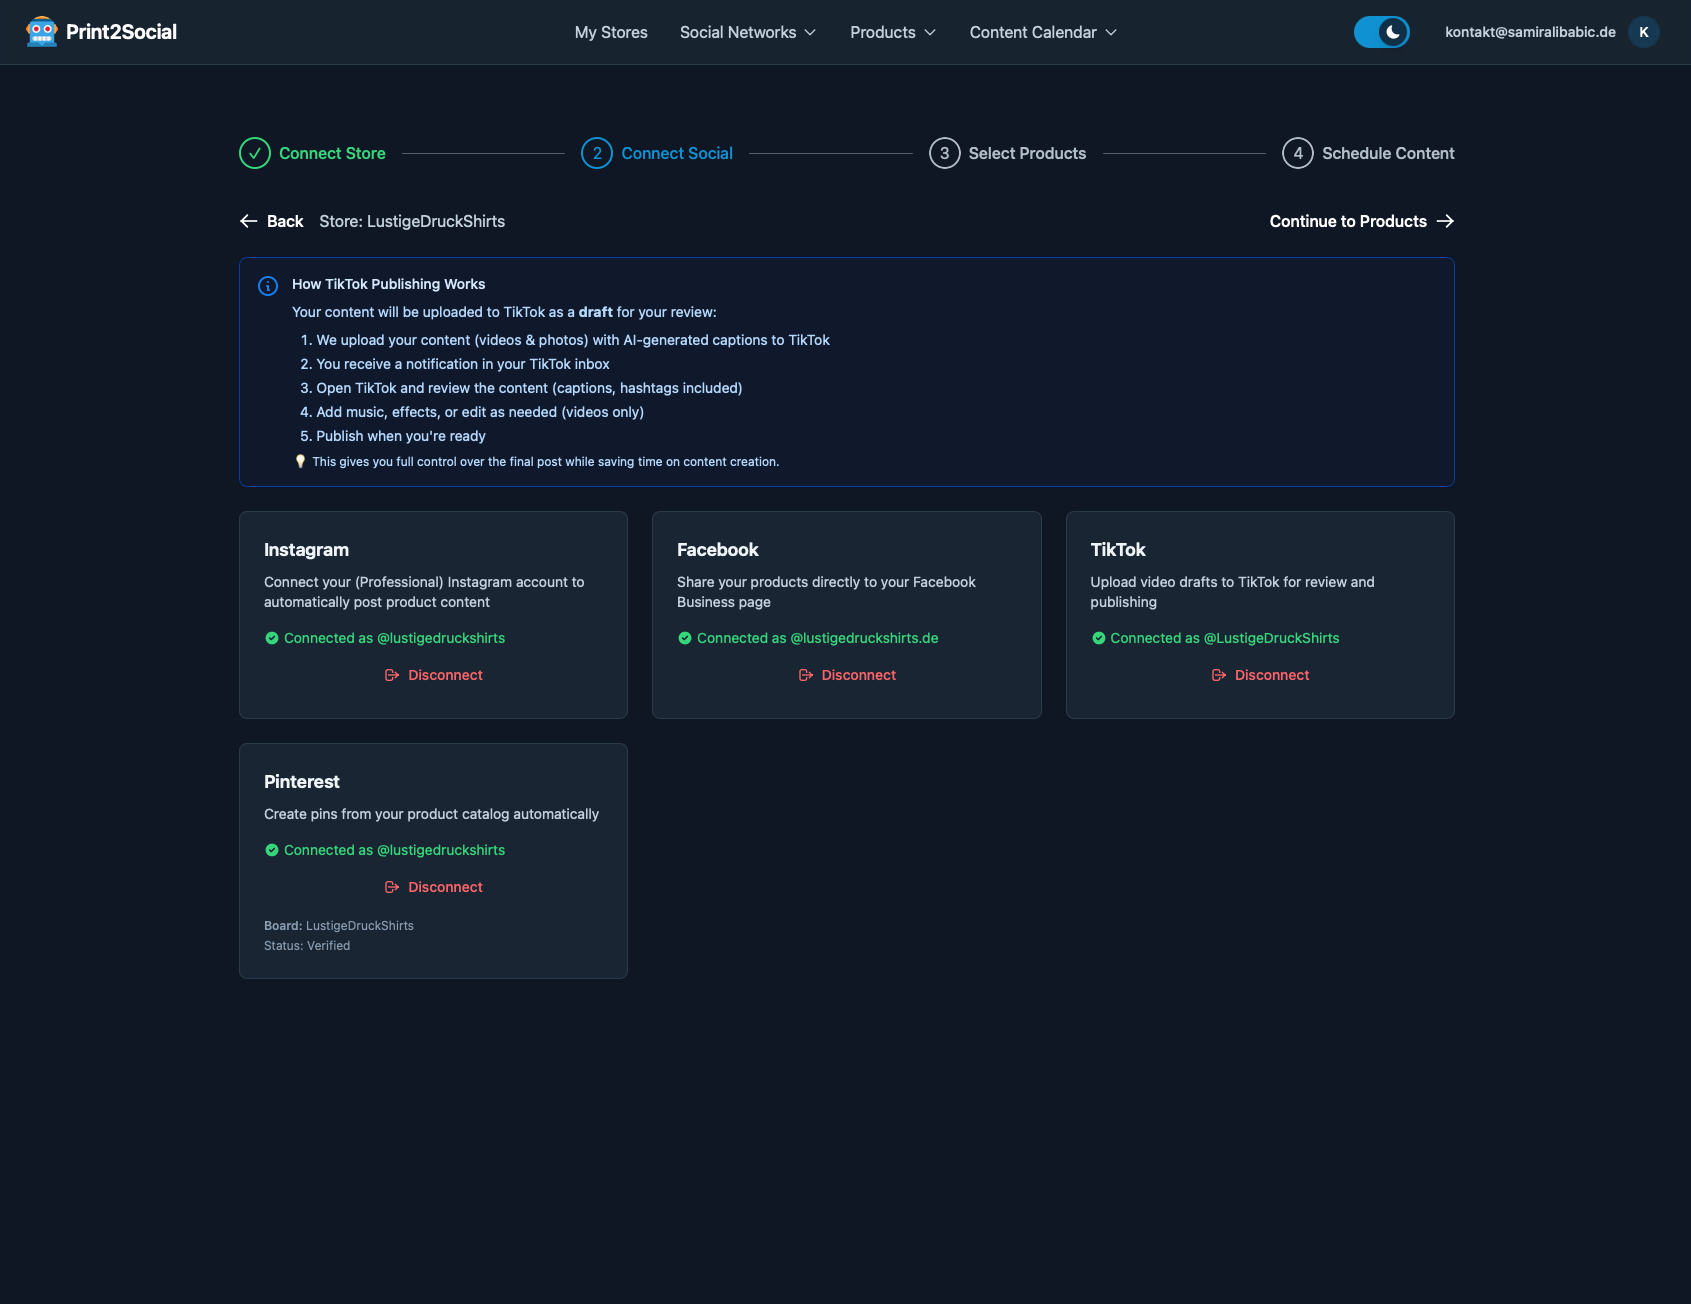This screenshot has width=1691, height=1304.
Task: Click the Back arrow icon
Action: (x=249, y=221)
